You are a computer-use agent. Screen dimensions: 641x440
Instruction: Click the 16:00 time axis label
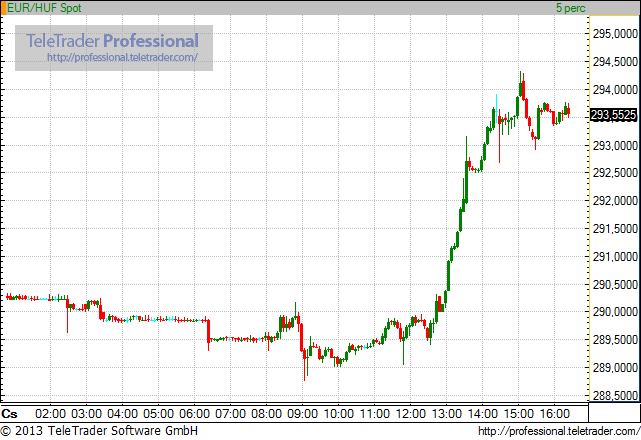click(554, 413)
